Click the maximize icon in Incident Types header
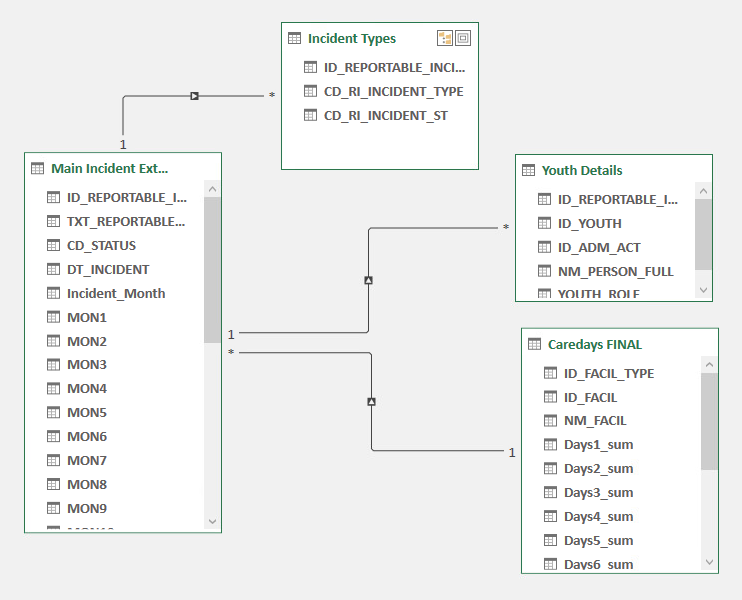Viewport: 742px width, 600px height. pyautogui.click(x=463, y=38)
